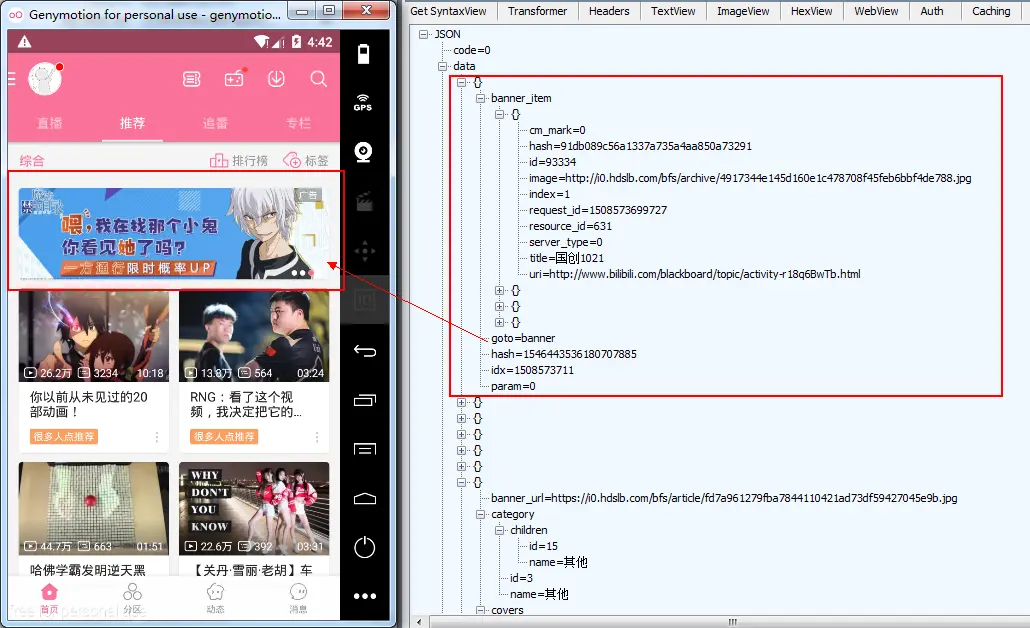Screen dimensions: 1030x628
Task: Tap the warning triangle in status bar
Action: (x=25, y=42)
